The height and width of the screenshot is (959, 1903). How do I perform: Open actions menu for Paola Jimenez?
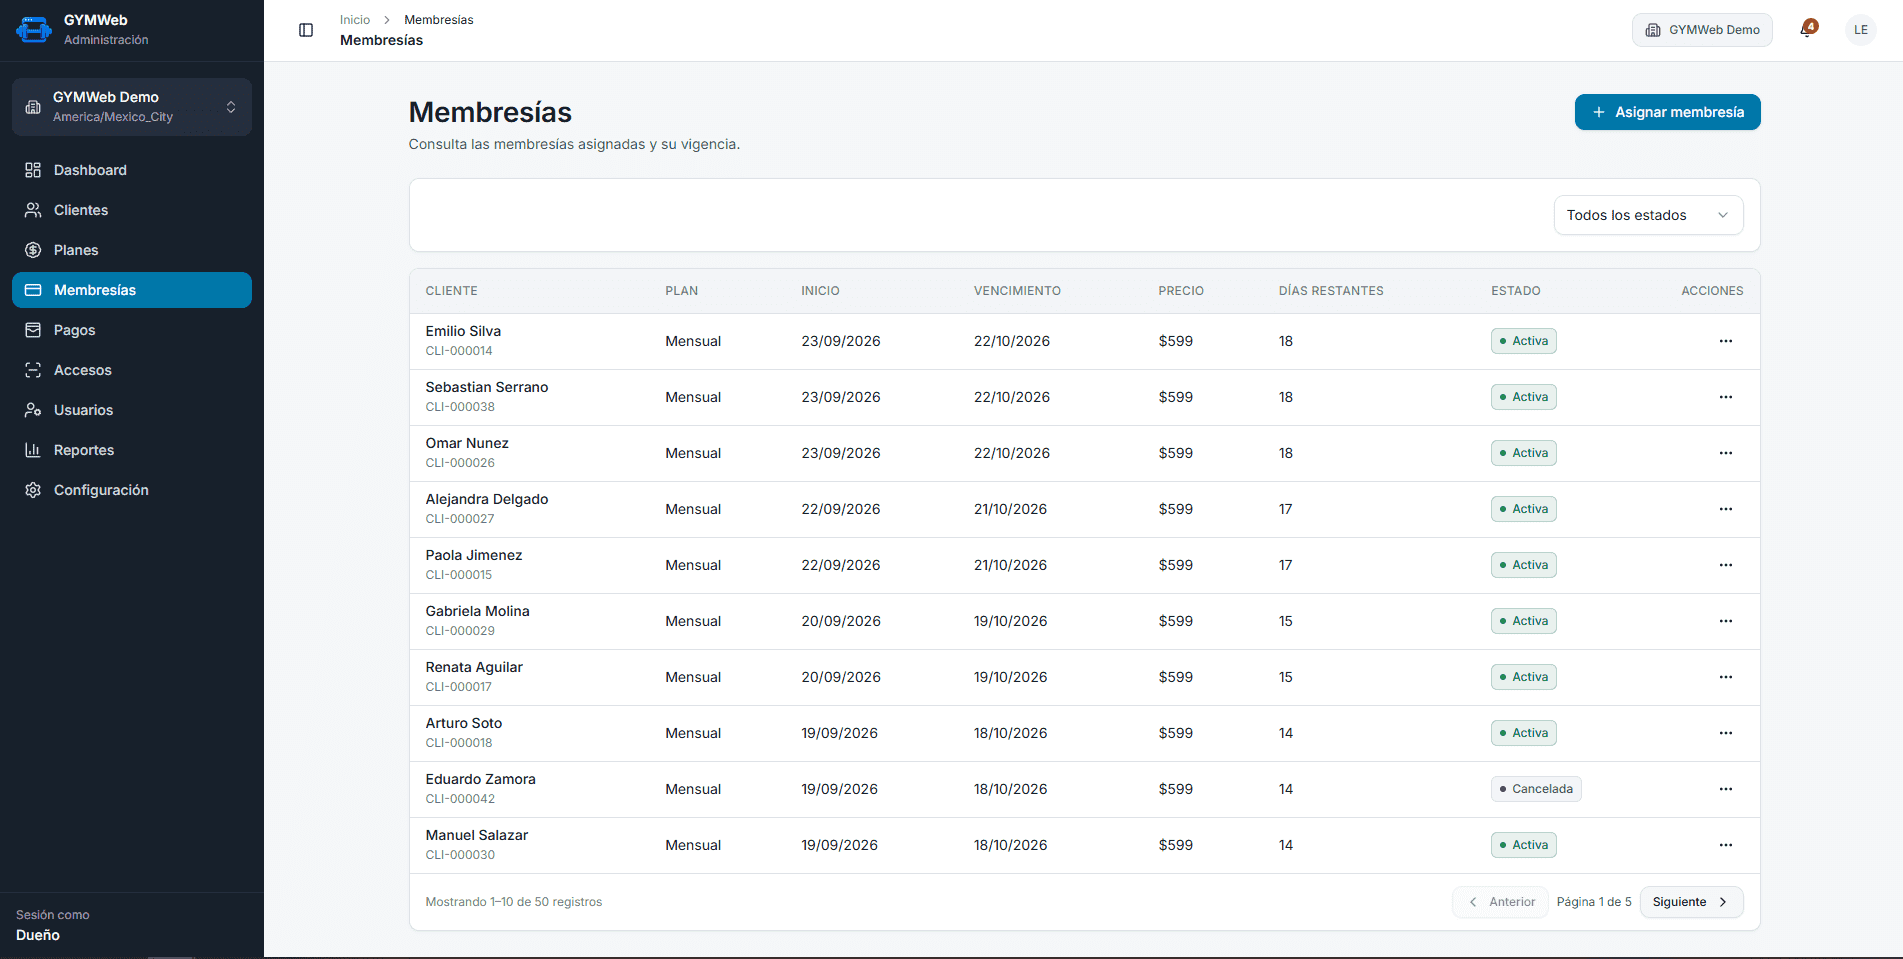tap(1725, 565)
